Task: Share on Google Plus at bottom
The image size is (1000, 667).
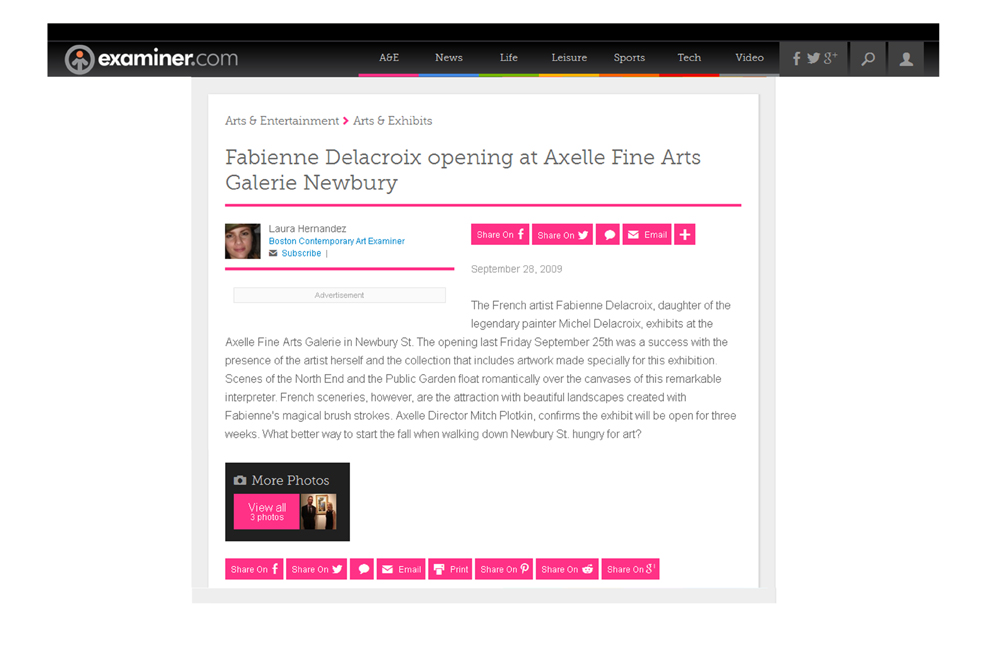Action: (631, 569)
